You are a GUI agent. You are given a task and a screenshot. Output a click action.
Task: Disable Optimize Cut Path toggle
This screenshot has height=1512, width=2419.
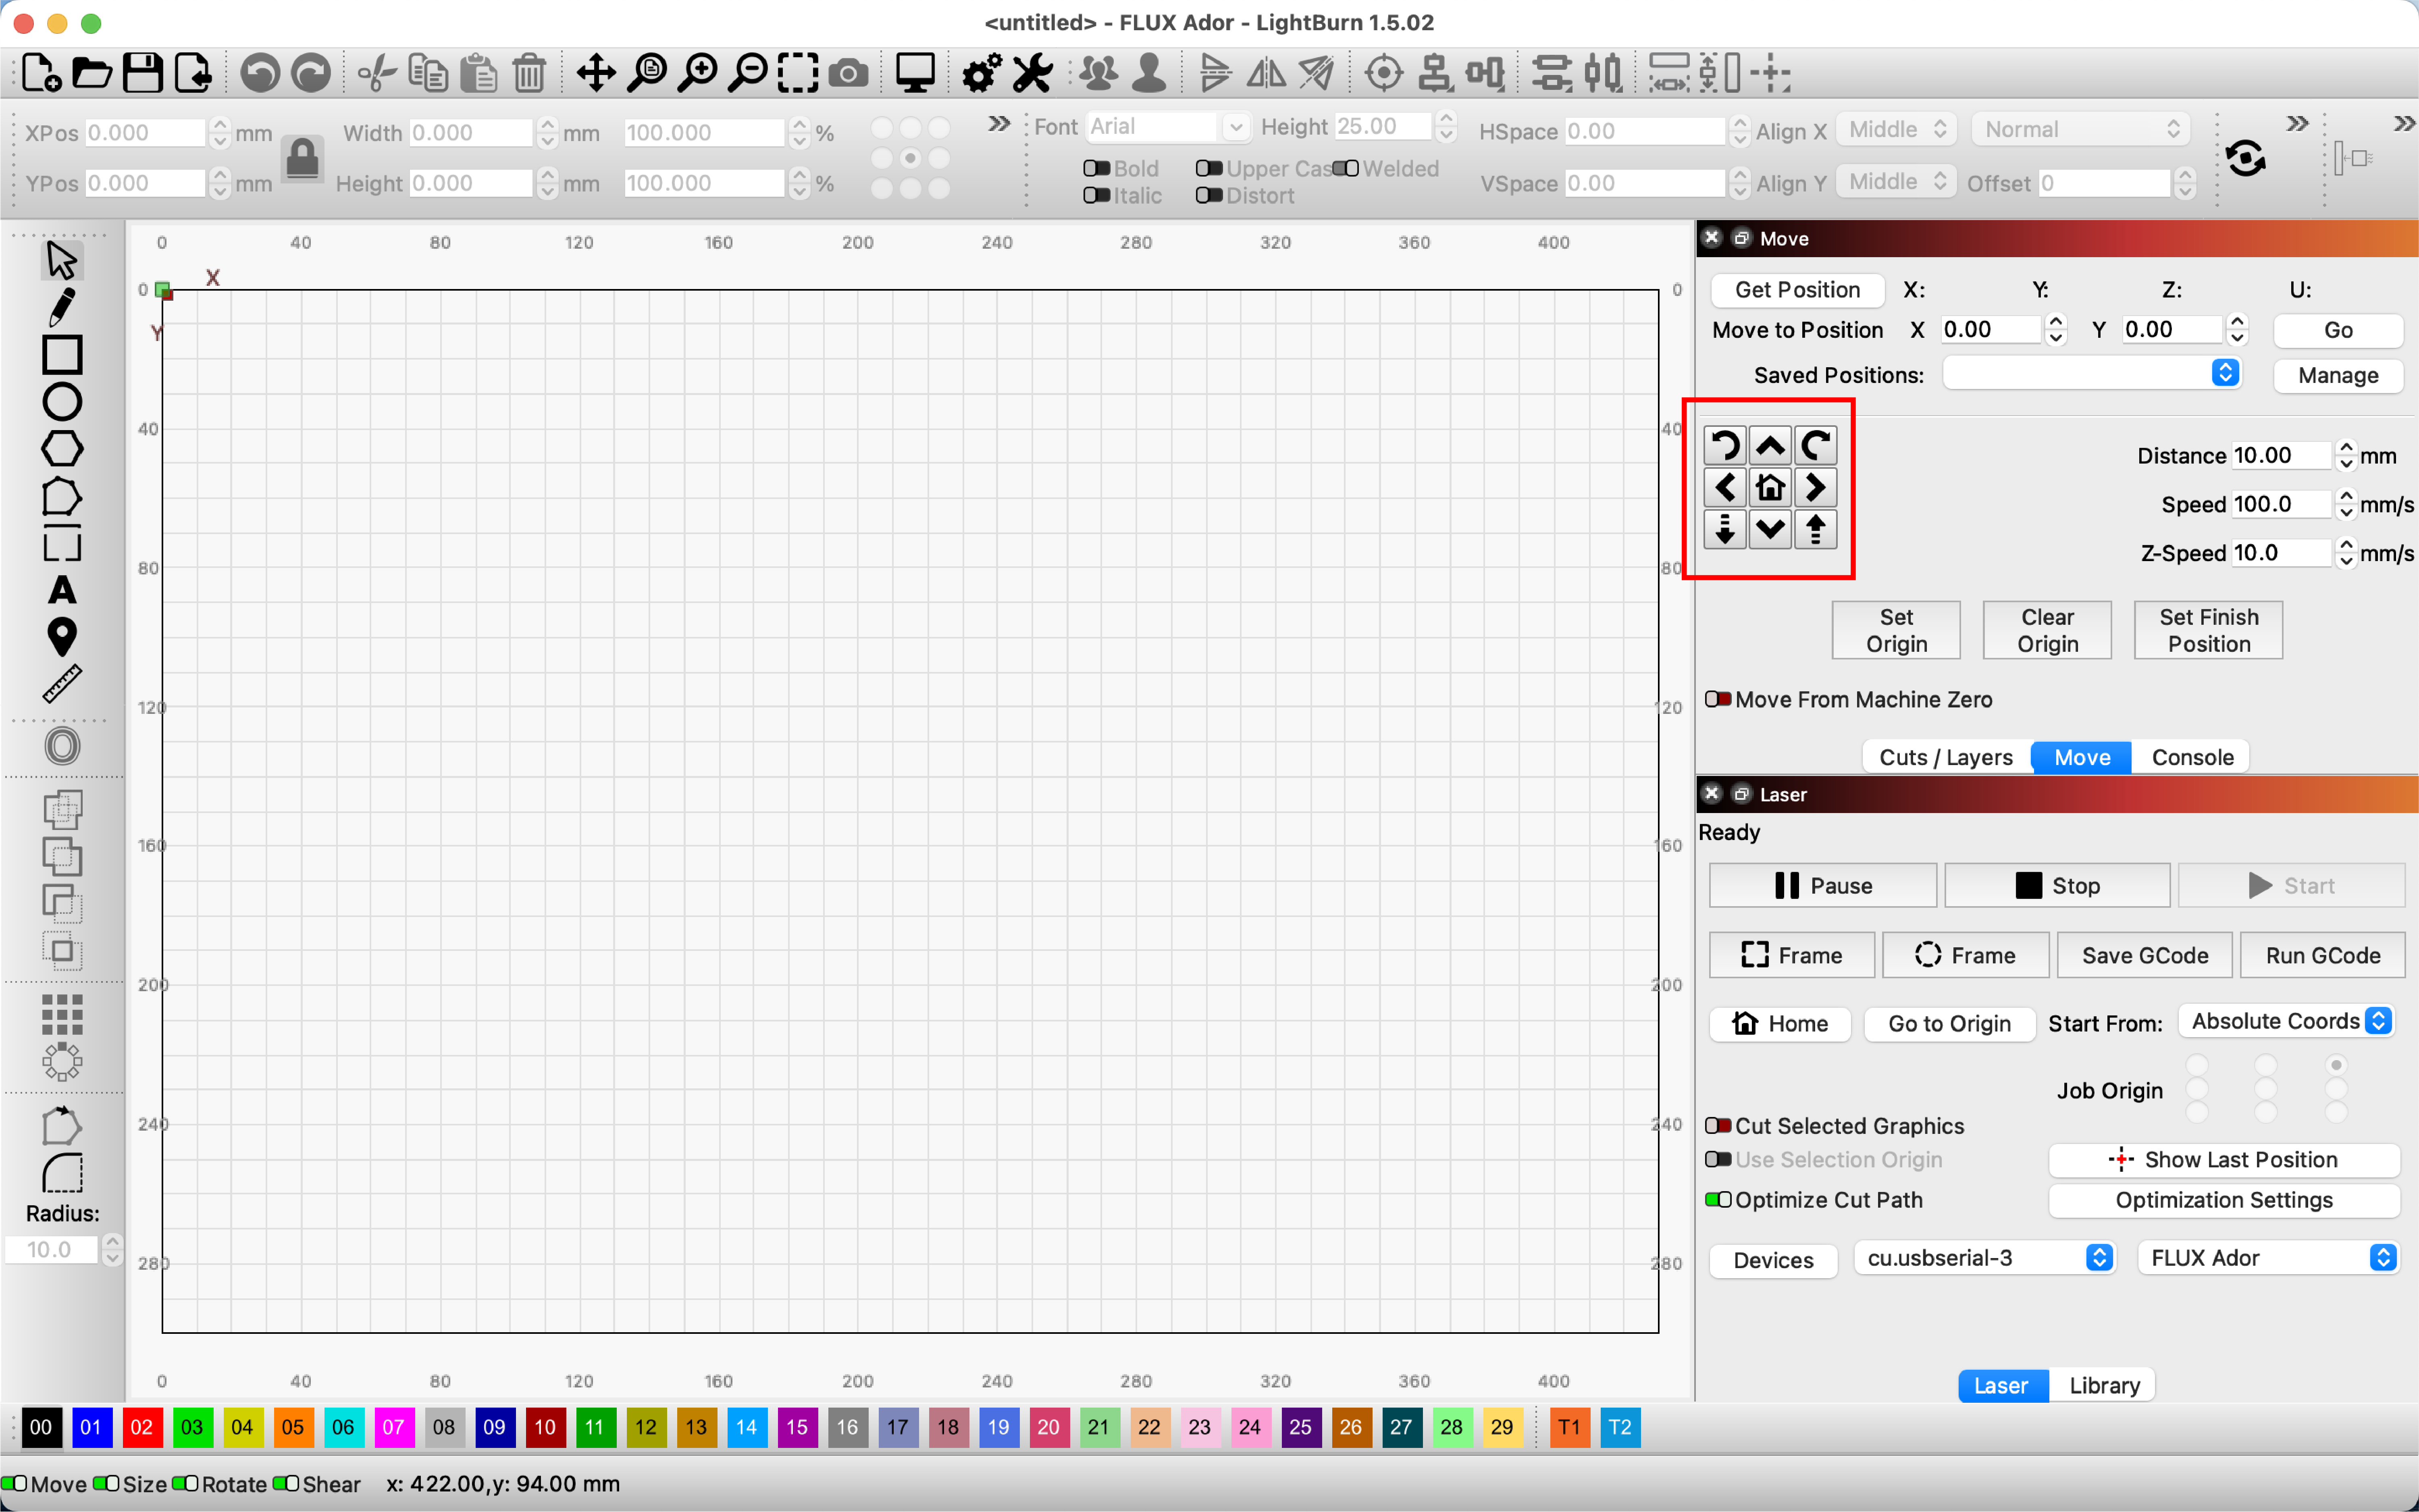pyautogui.click(x=1718, y=1200)
